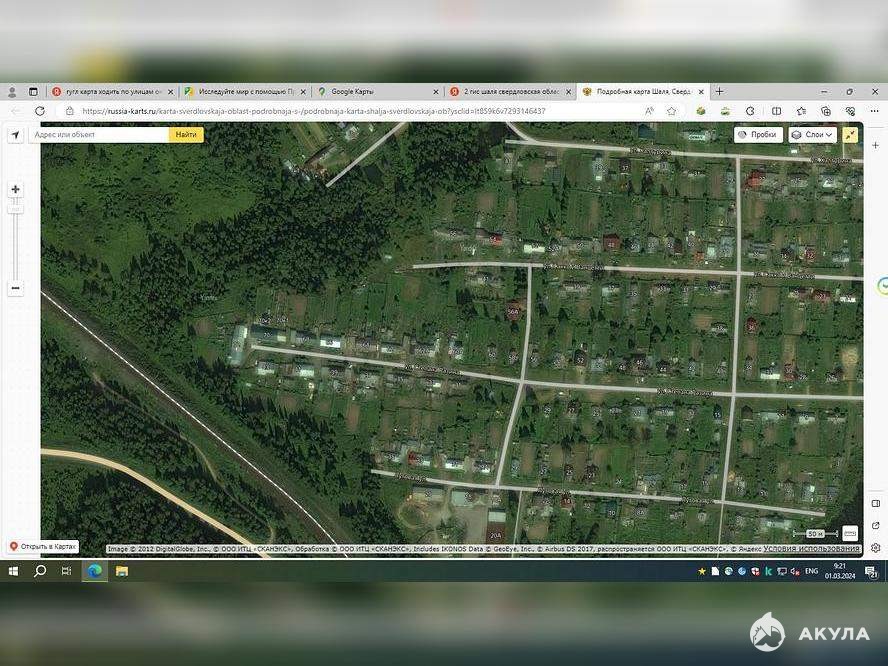Expand map to fullscreen with yellow icon
The height and width of the screenshot is (666, 888).
(850, 134)
